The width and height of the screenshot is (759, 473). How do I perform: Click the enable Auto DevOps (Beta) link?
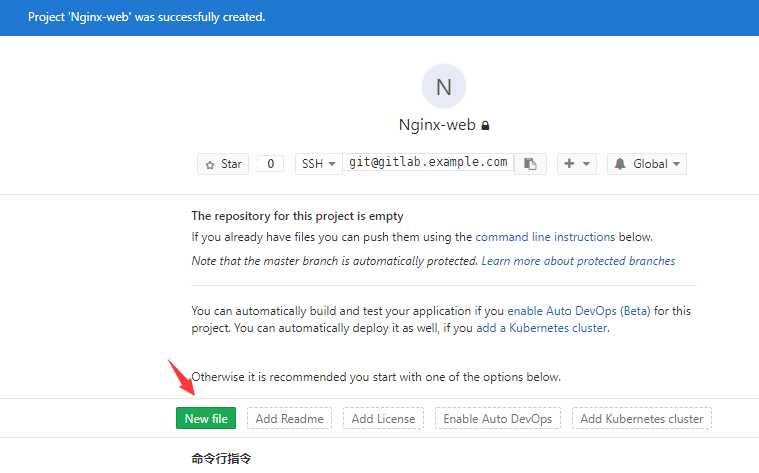coord(578,311)
